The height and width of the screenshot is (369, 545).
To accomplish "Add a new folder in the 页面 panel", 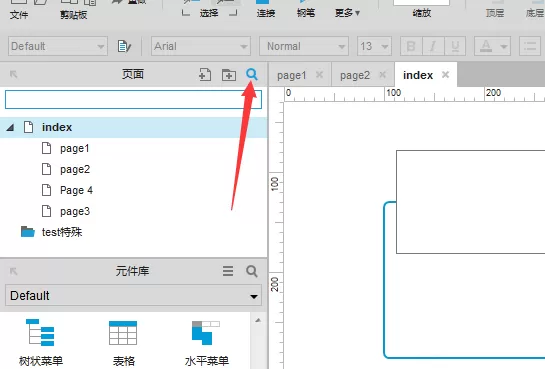I will (229, 75).
